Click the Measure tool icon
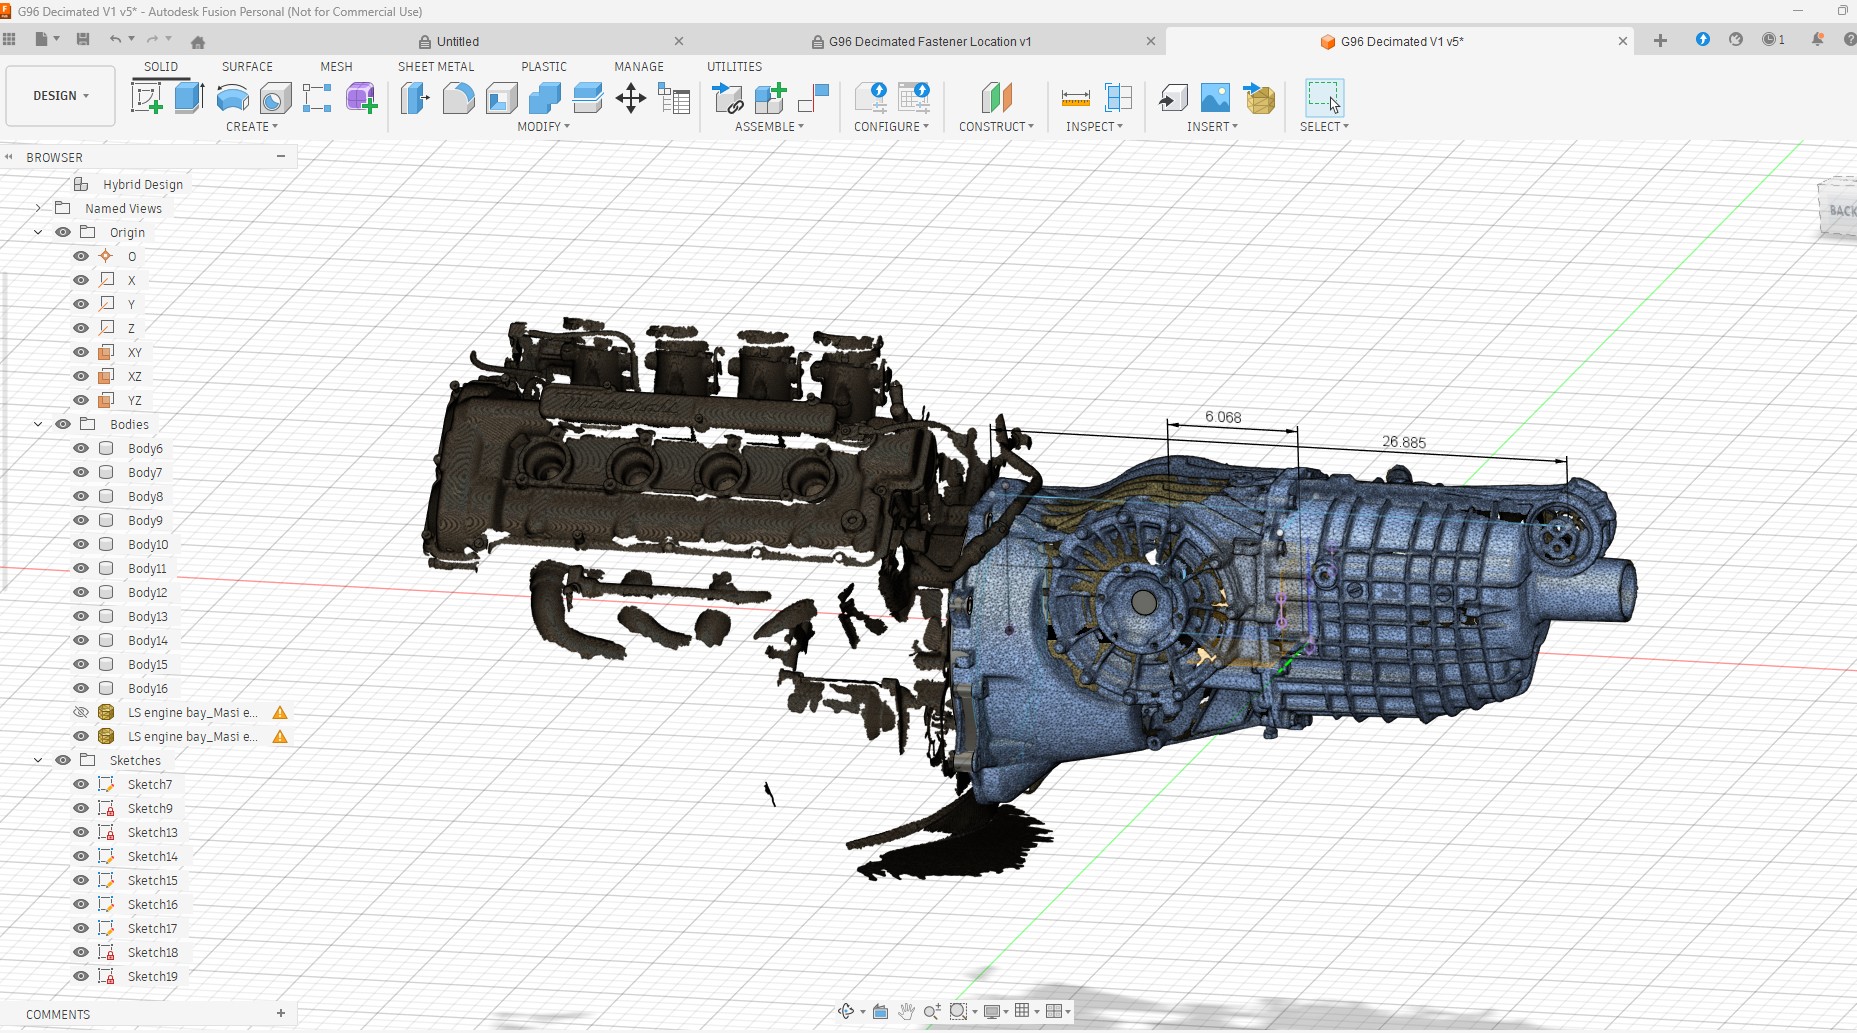This screenshot has width=1857, height=1033. tap(1075, 98)
